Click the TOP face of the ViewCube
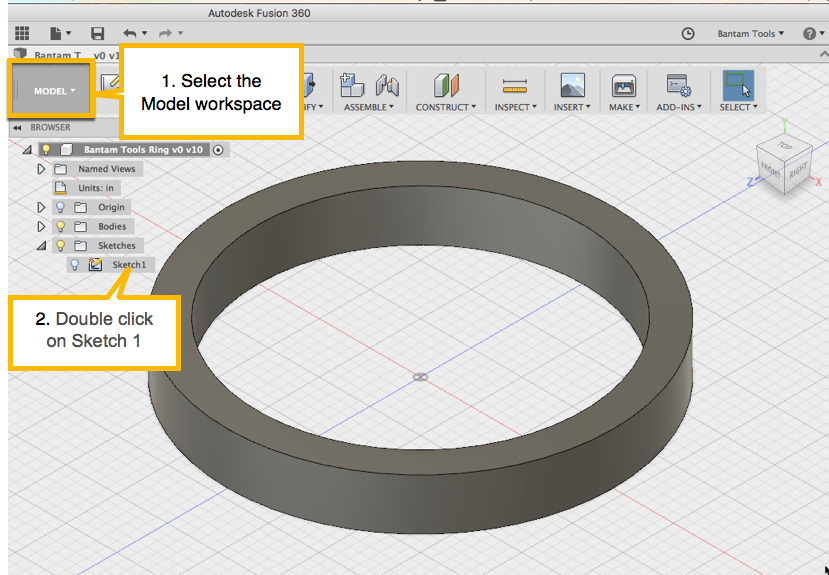Screen dimensions: 829x575 784,145
